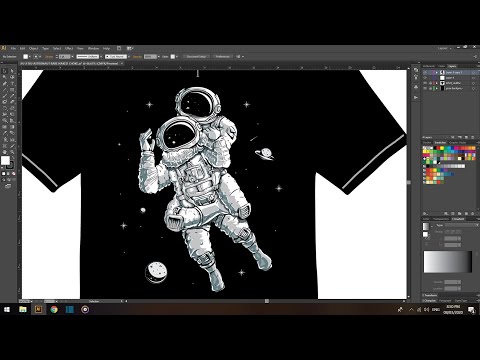Select the Pen tool
Screen dimensions: 480x360
(5, 84)
